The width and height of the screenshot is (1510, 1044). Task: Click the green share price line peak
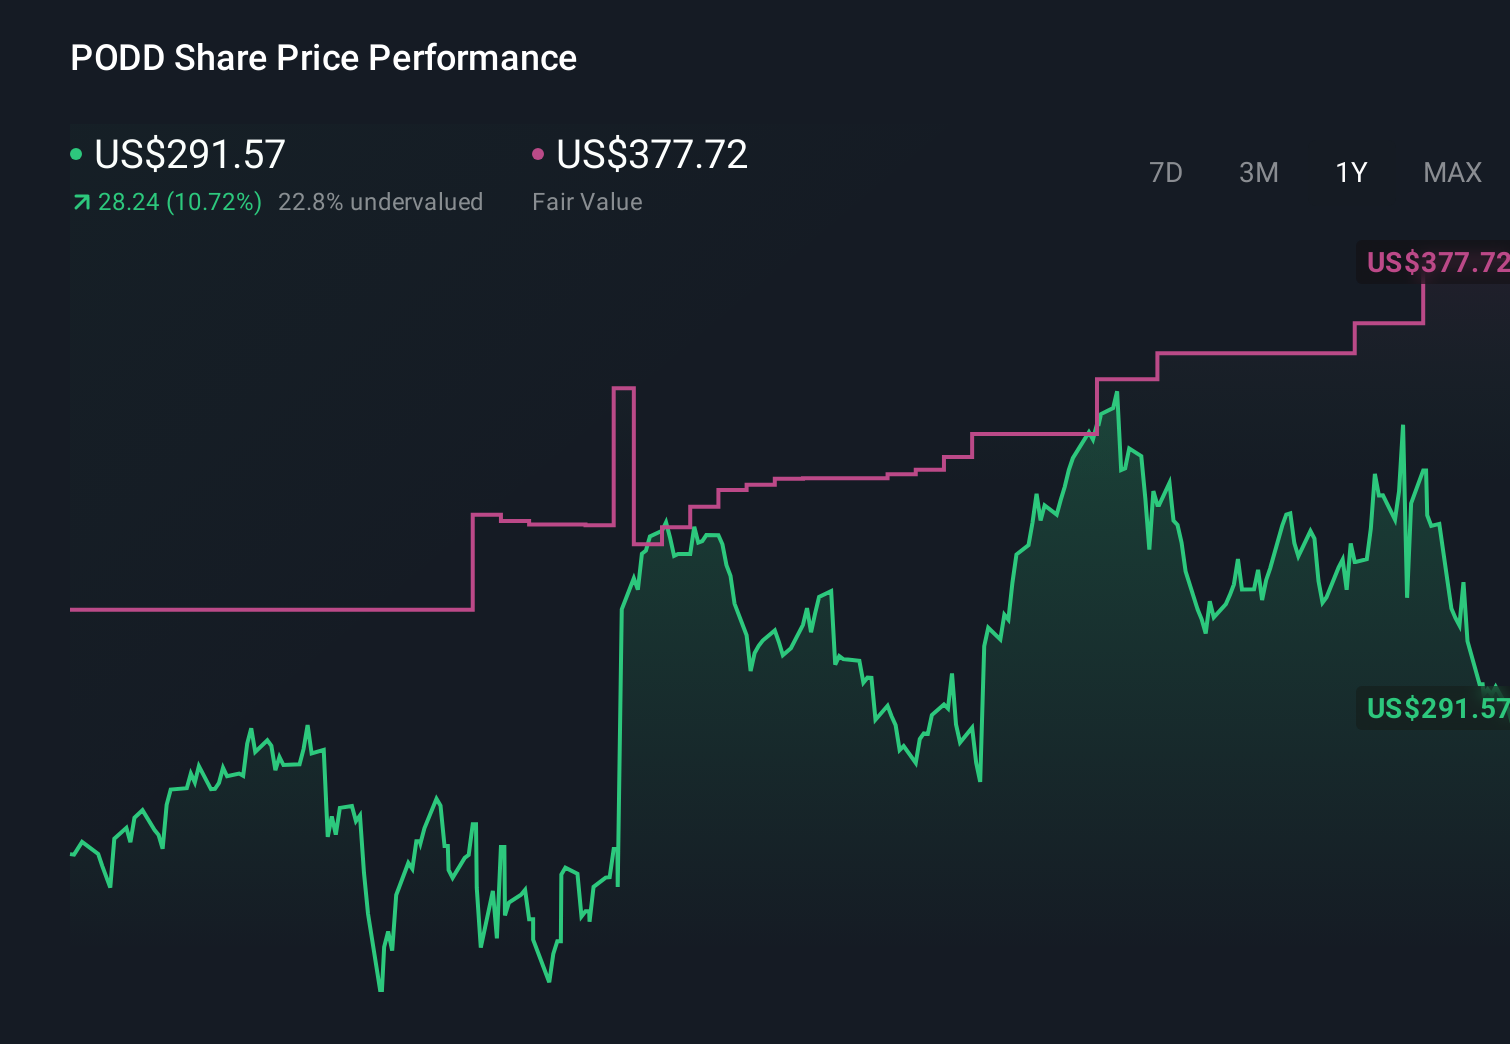pyautogui.click(x=1117, y=394)
